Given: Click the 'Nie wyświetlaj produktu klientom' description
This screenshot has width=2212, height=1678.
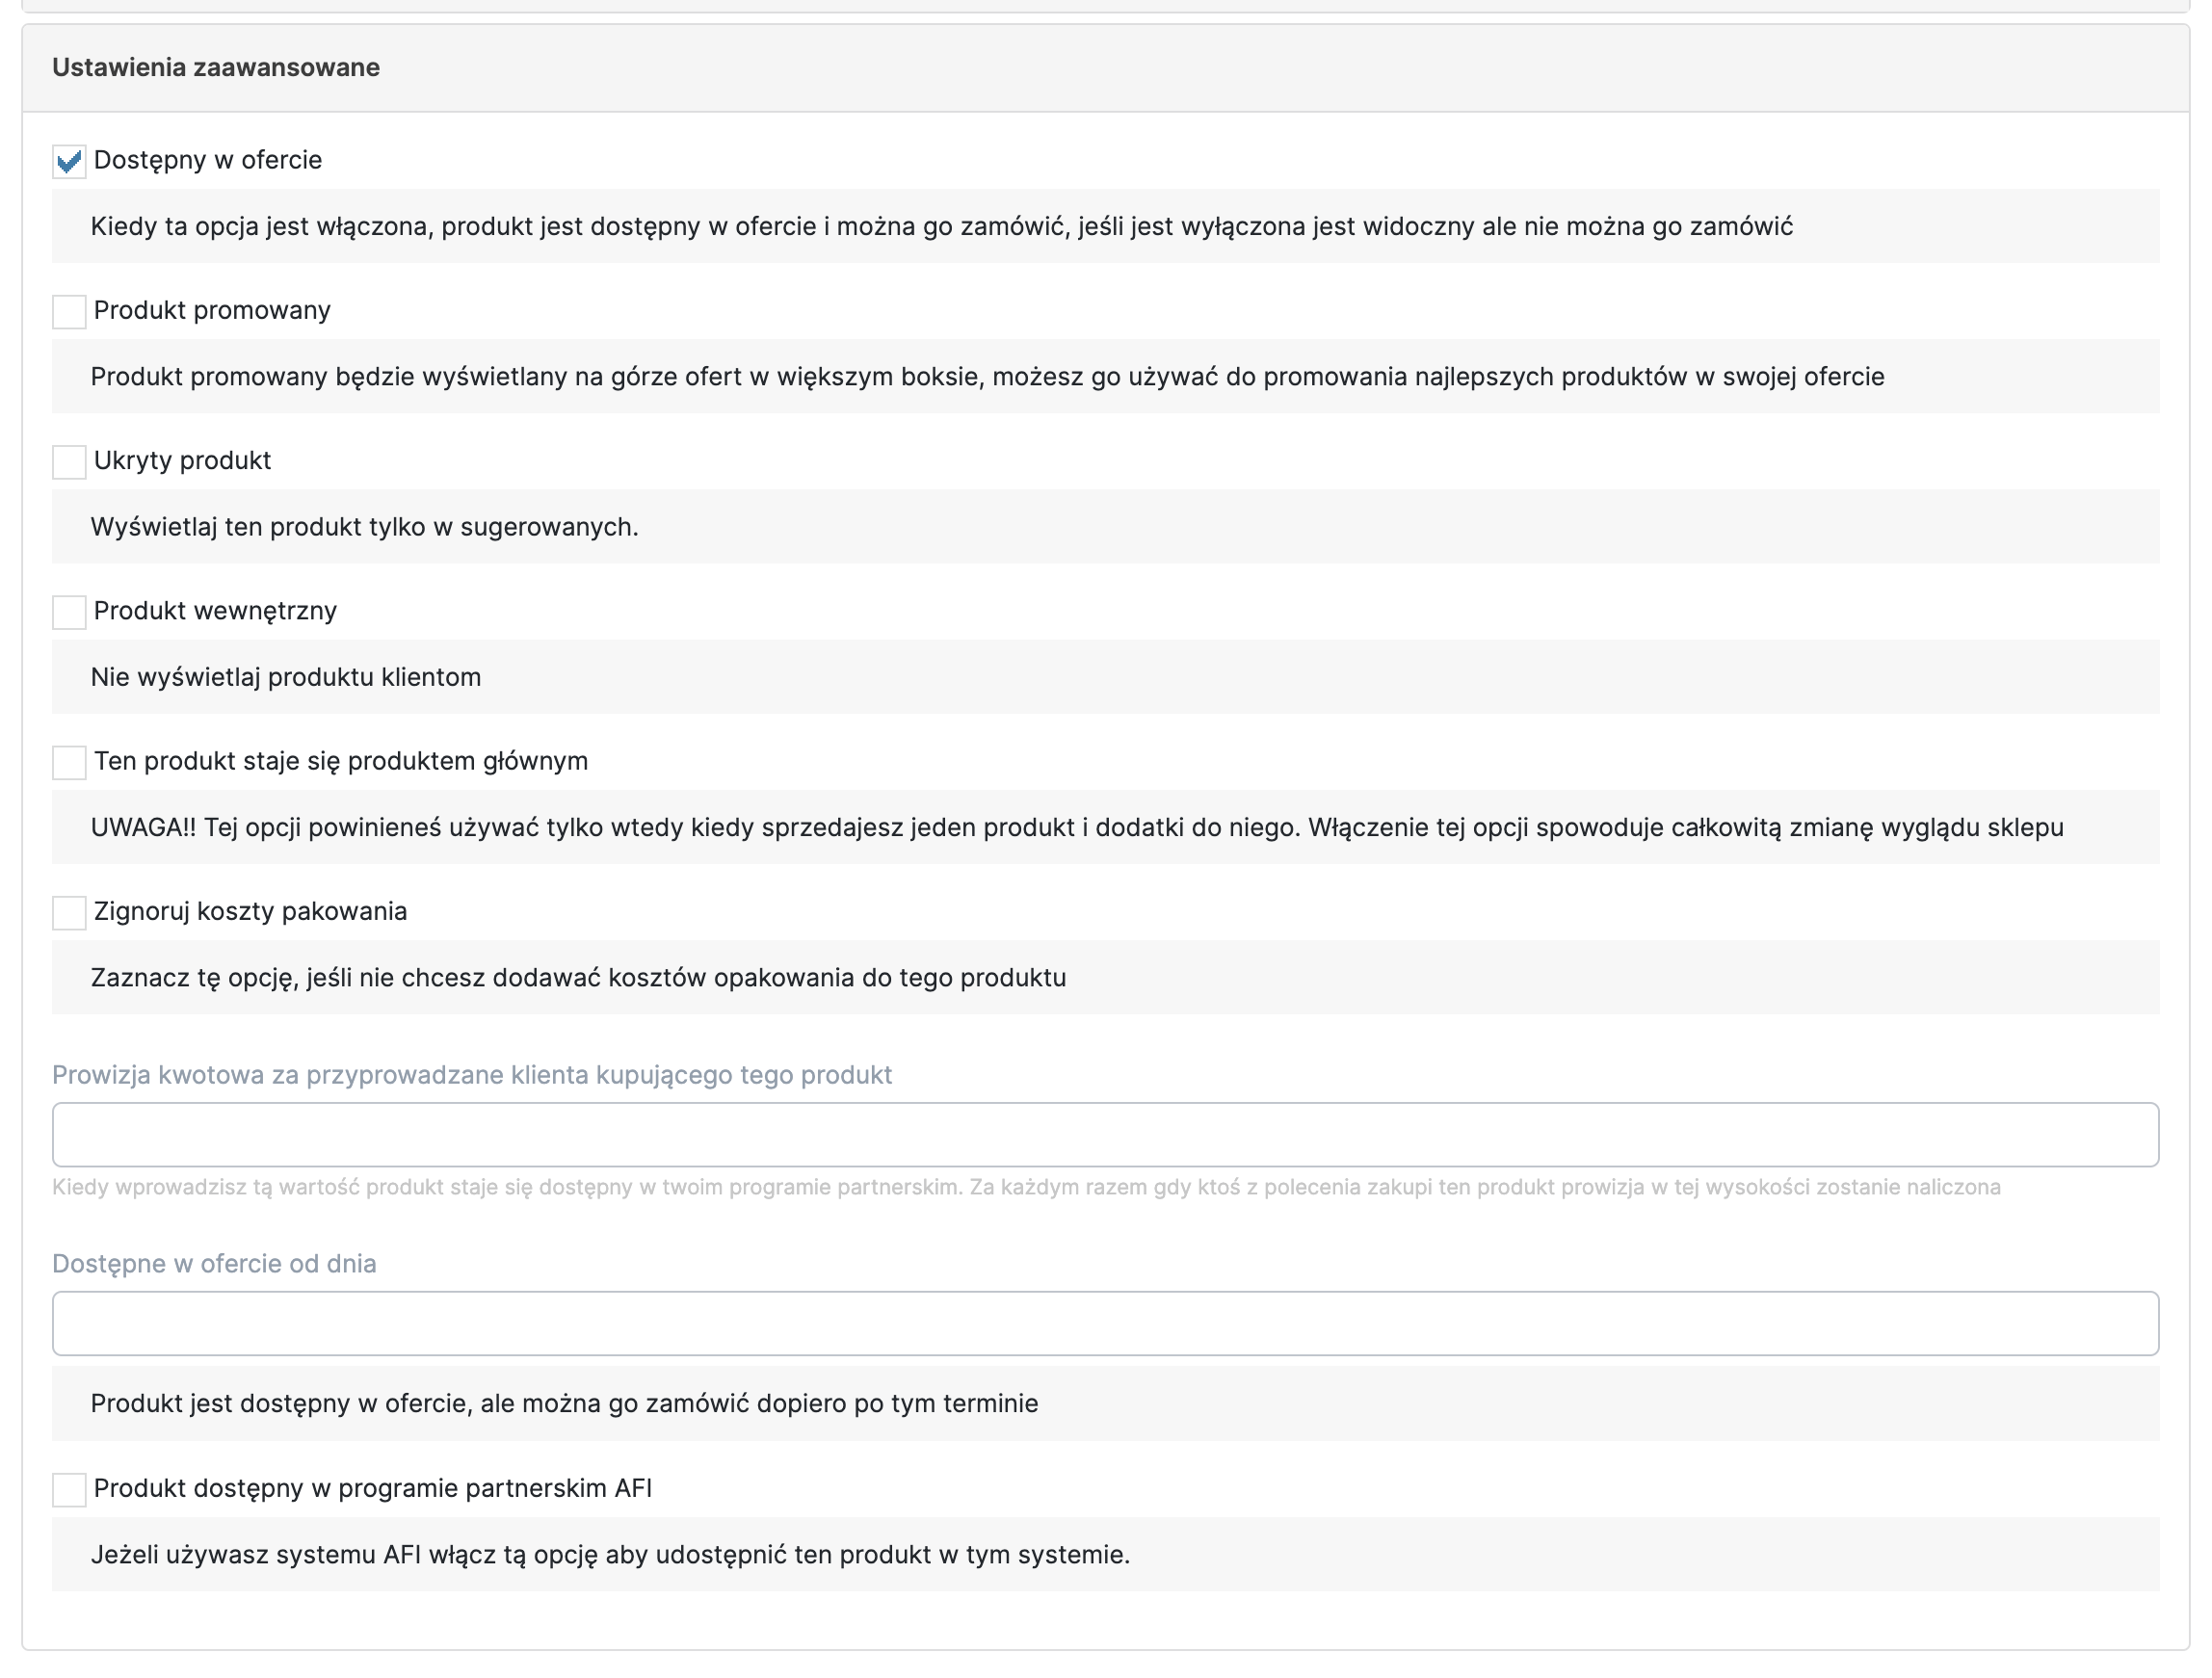Looking at the screenshot, I should [286, 677].
